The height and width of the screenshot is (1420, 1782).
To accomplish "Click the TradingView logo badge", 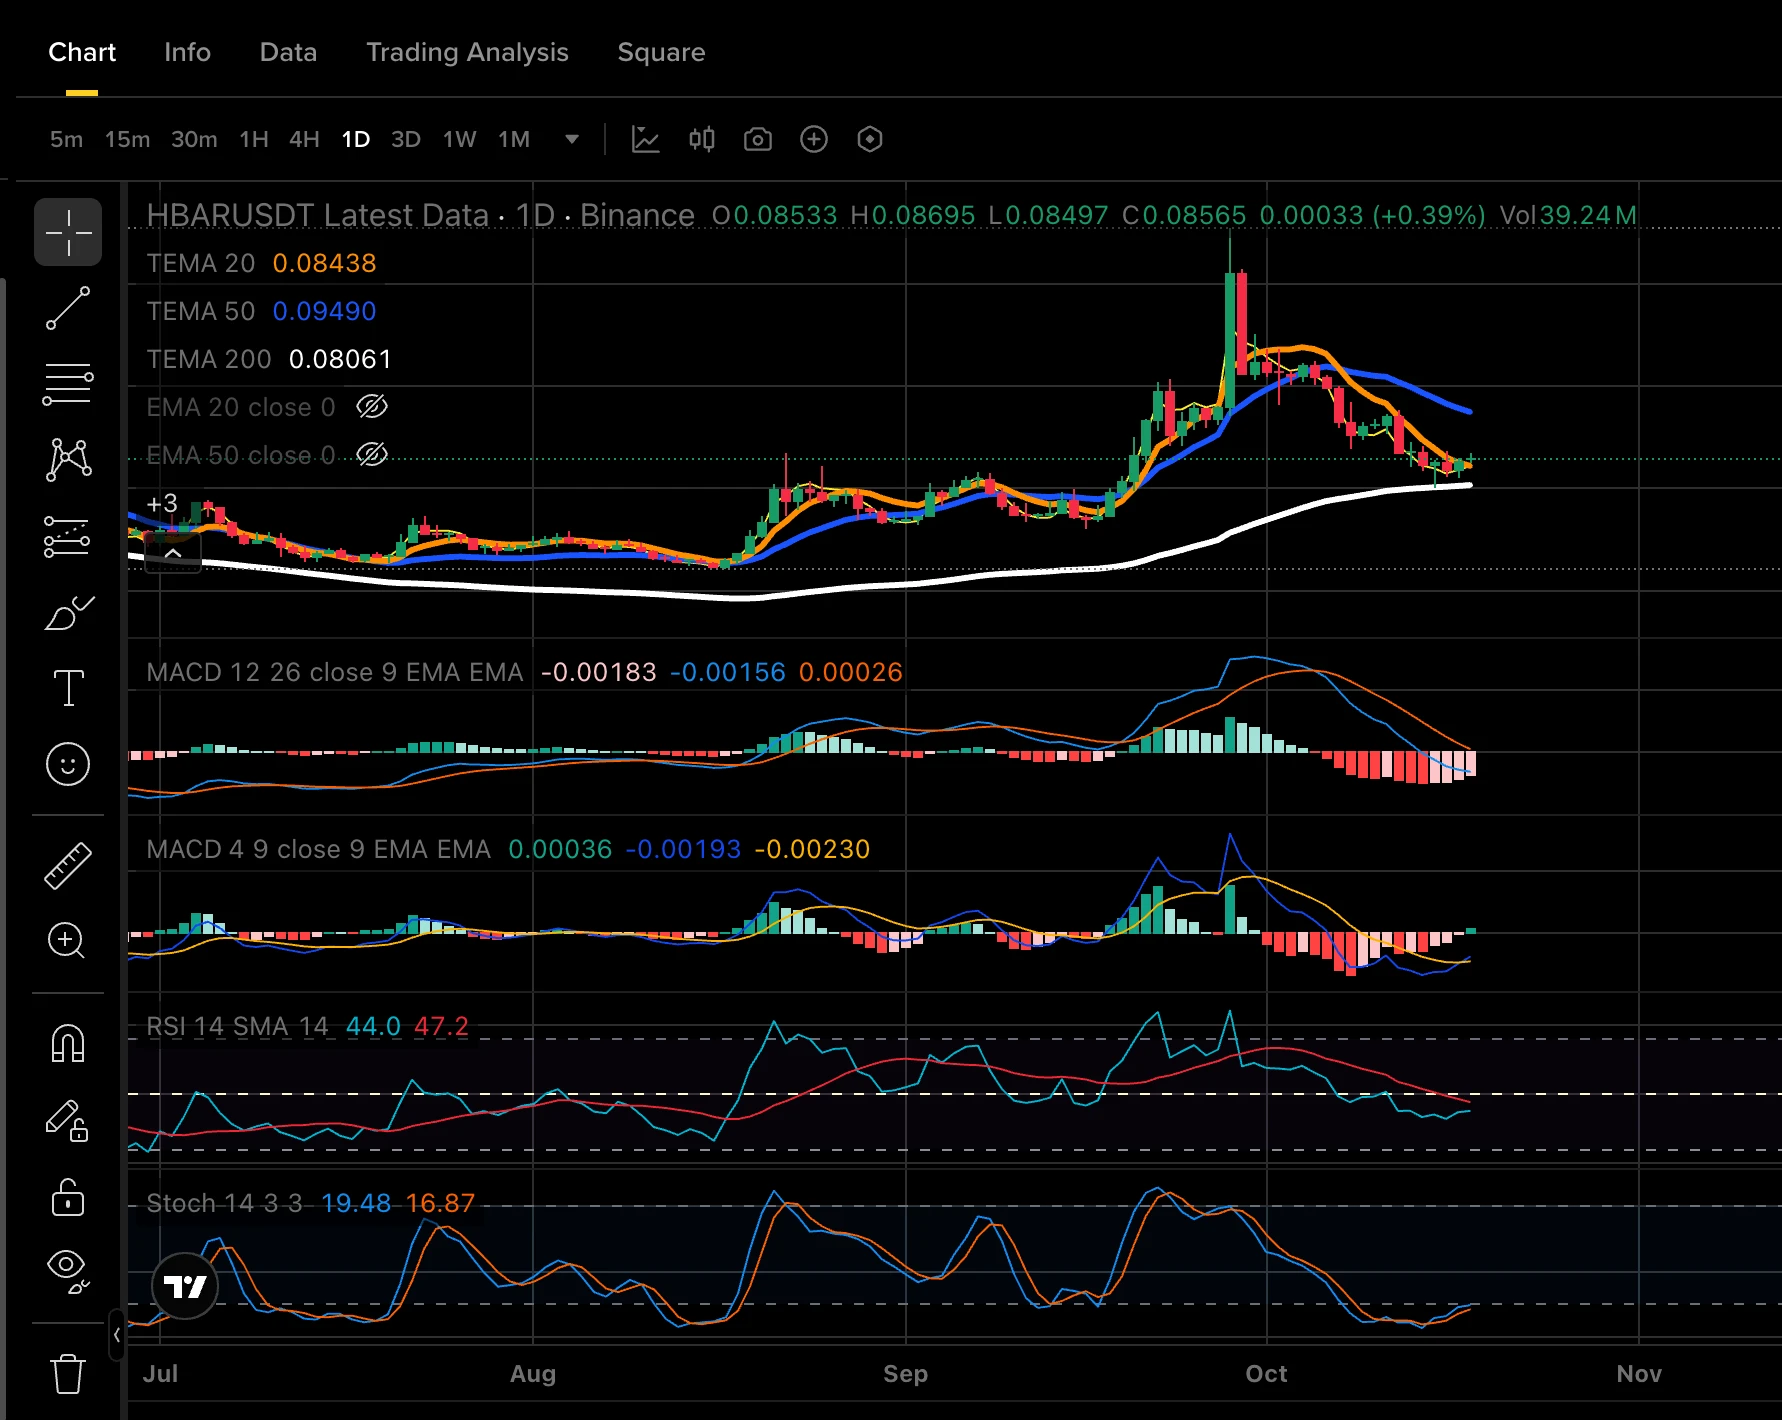I will click(185, 1286).
